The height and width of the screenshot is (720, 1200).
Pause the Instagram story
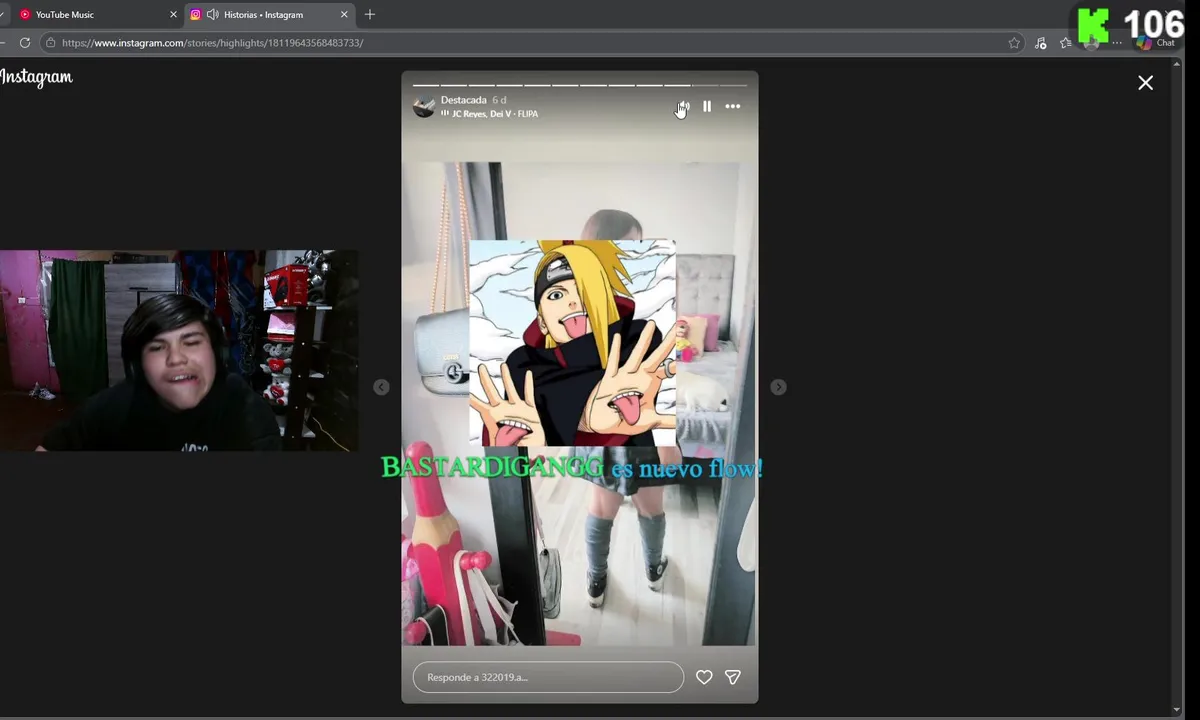[x=707, y=106]
